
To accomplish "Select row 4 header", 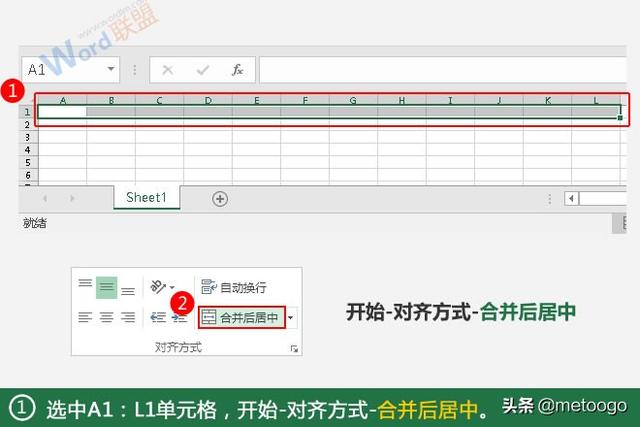I will click(28, 150).
